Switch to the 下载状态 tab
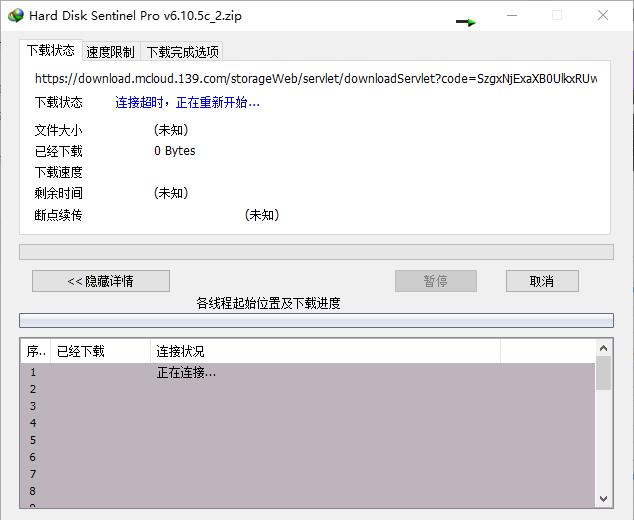Screen dimensions: 634x520 click(51, 51)
